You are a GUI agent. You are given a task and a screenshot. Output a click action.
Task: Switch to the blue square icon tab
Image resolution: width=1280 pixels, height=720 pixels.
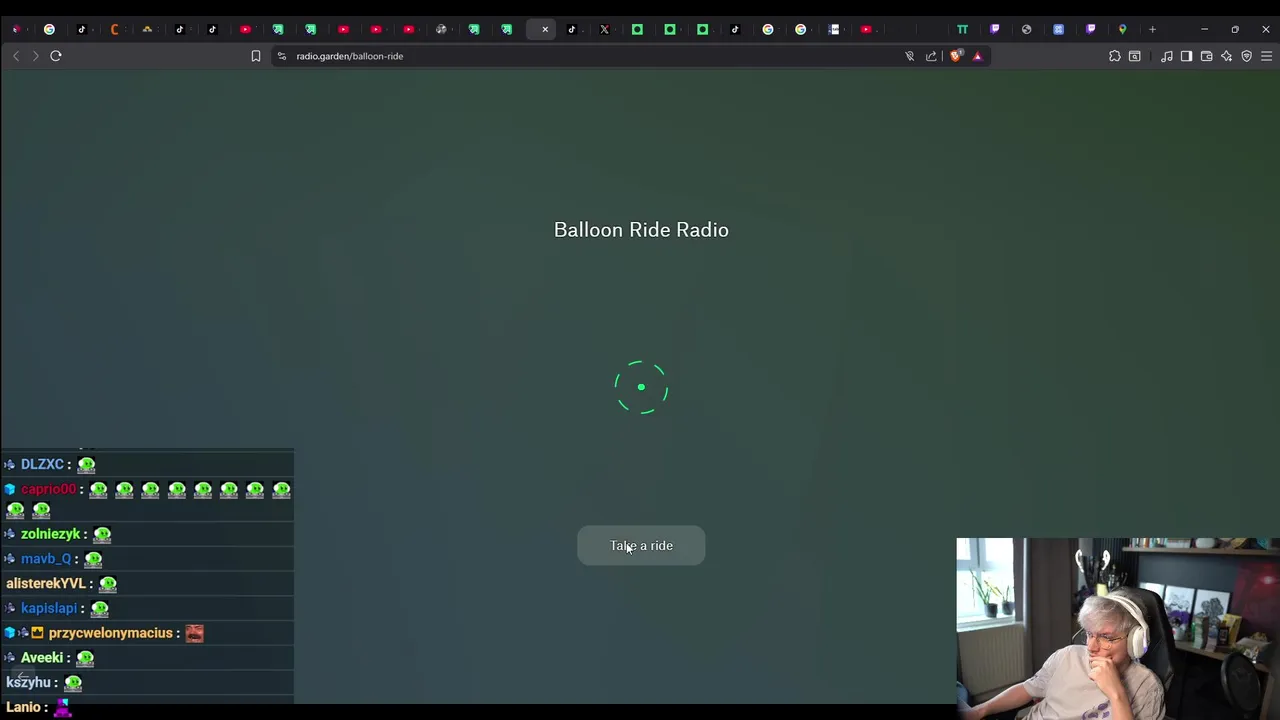1058,29
